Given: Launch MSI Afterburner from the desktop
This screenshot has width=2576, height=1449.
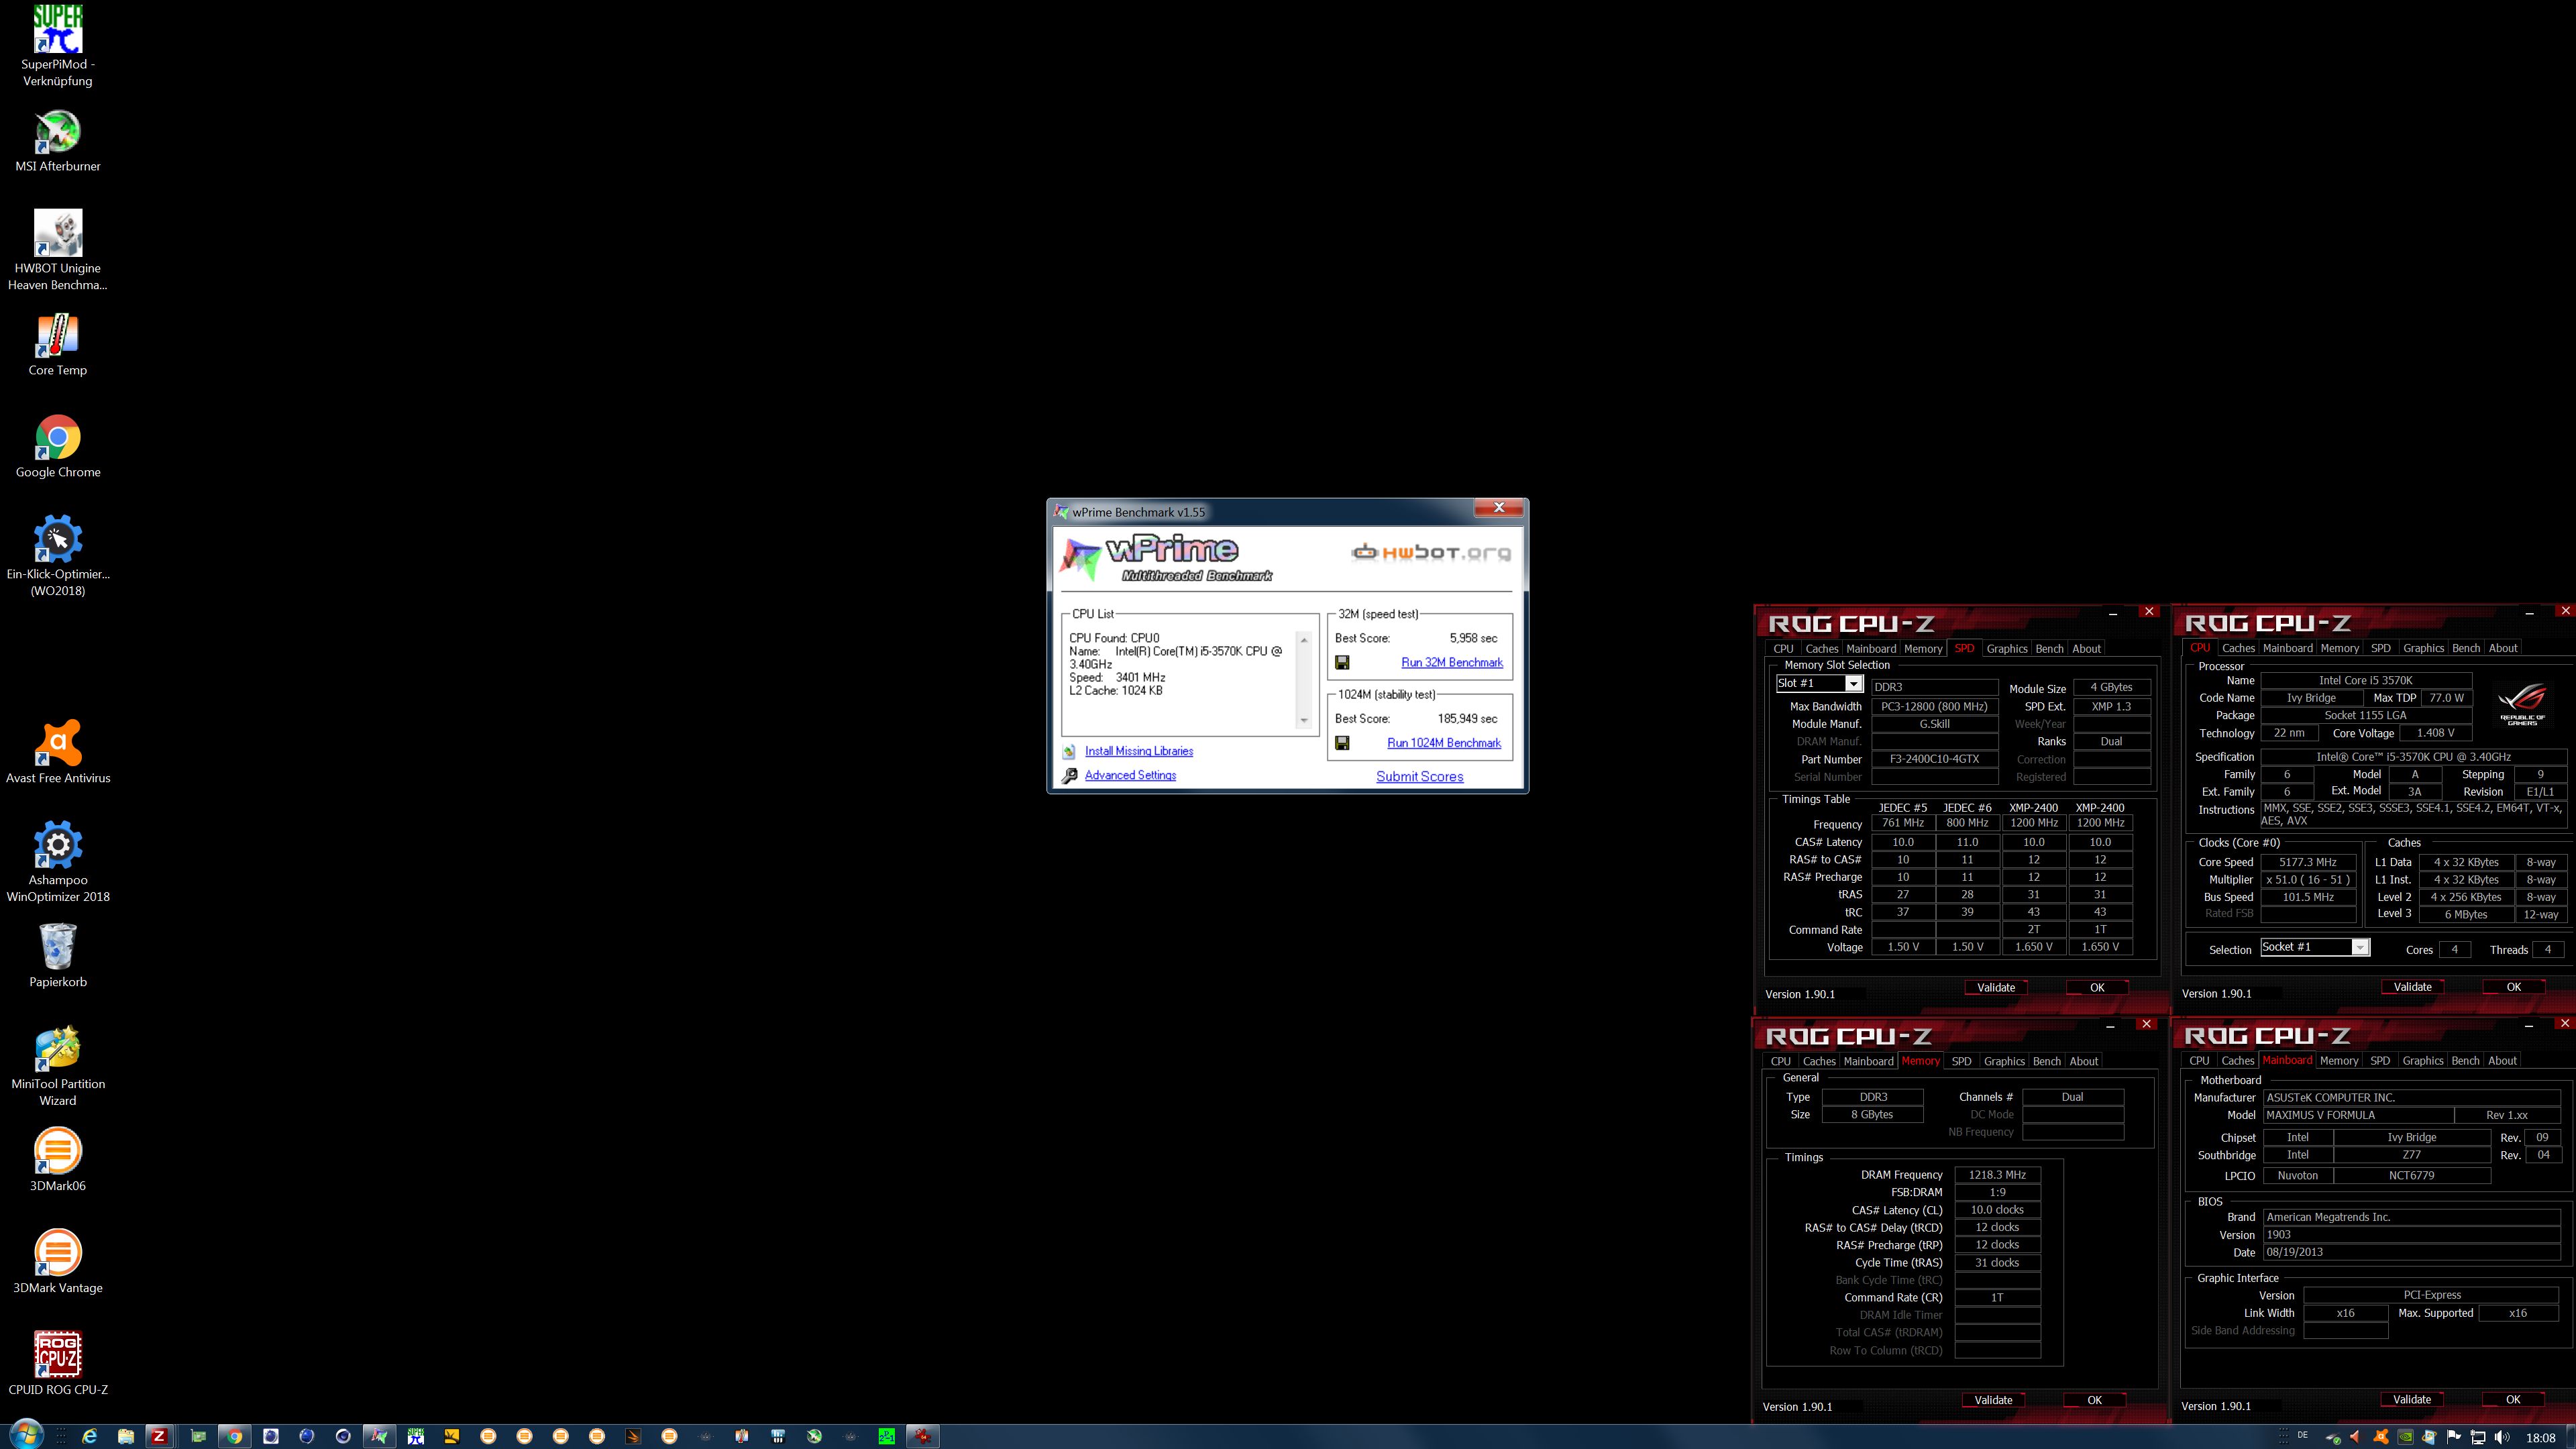Looking at the screenshot, I should click(58, 140).
